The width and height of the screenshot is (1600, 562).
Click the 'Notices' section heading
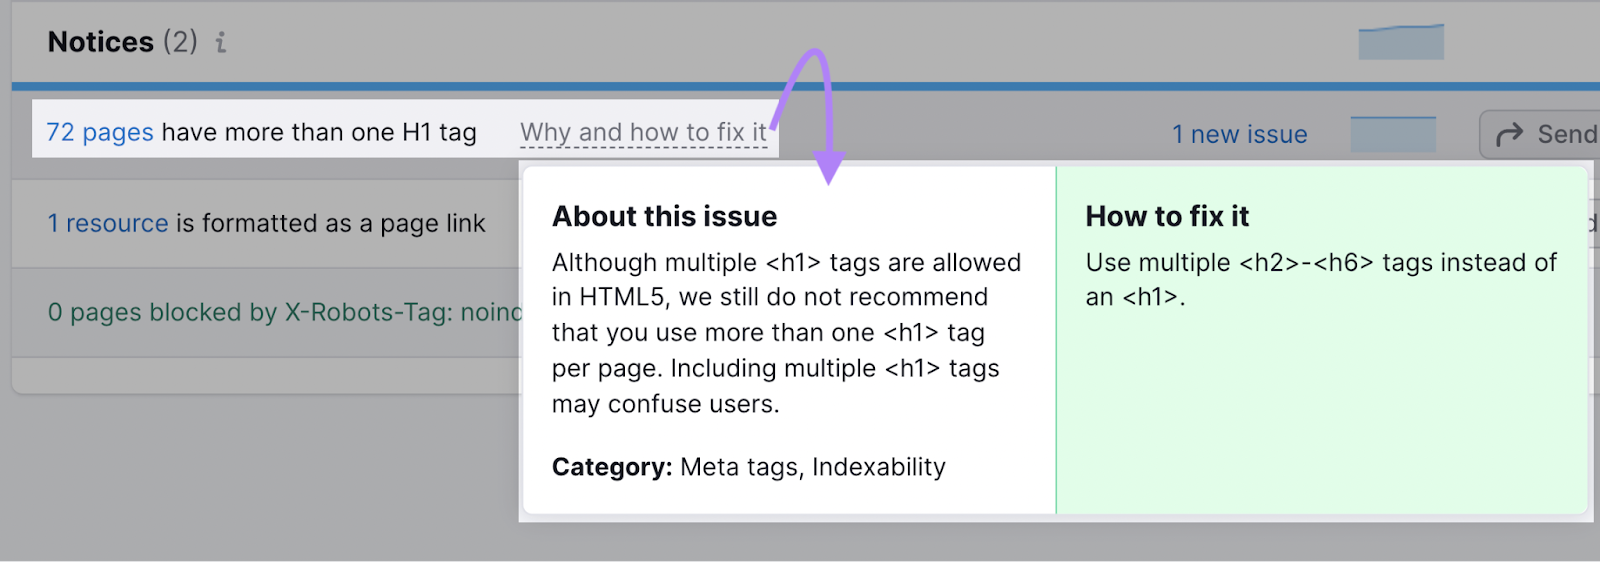tap(101, 42)
